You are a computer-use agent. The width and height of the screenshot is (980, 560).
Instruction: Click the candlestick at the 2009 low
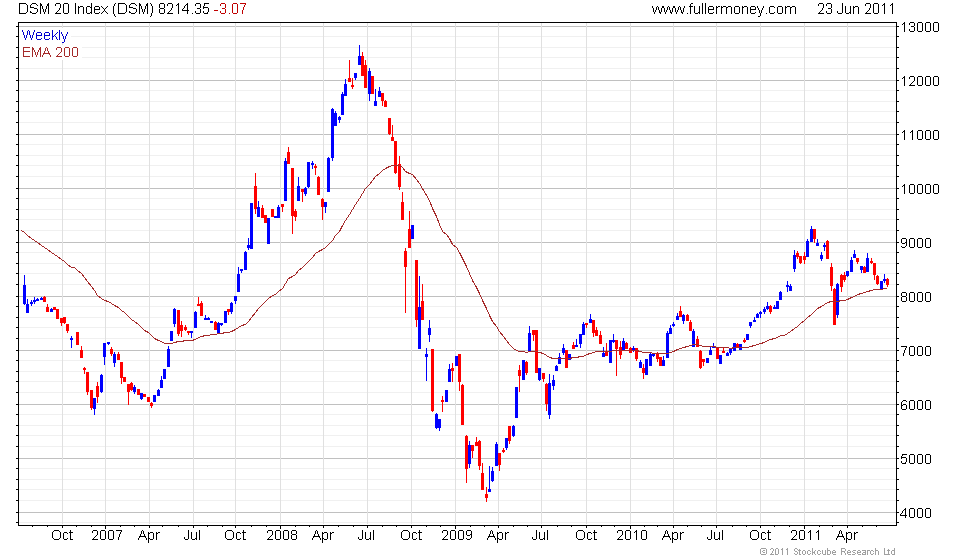pos(486,496)
